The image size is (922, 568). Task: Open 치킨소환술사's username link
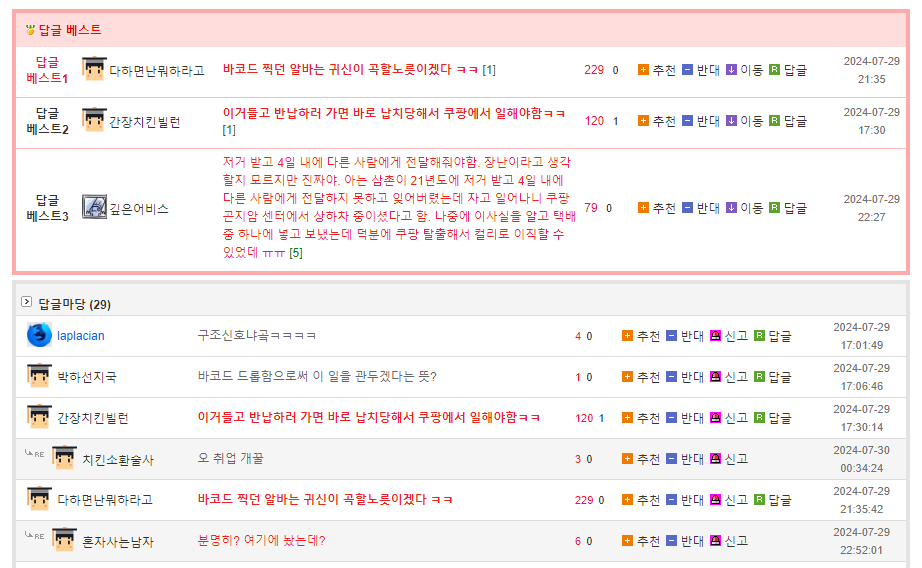coord(118,459)
